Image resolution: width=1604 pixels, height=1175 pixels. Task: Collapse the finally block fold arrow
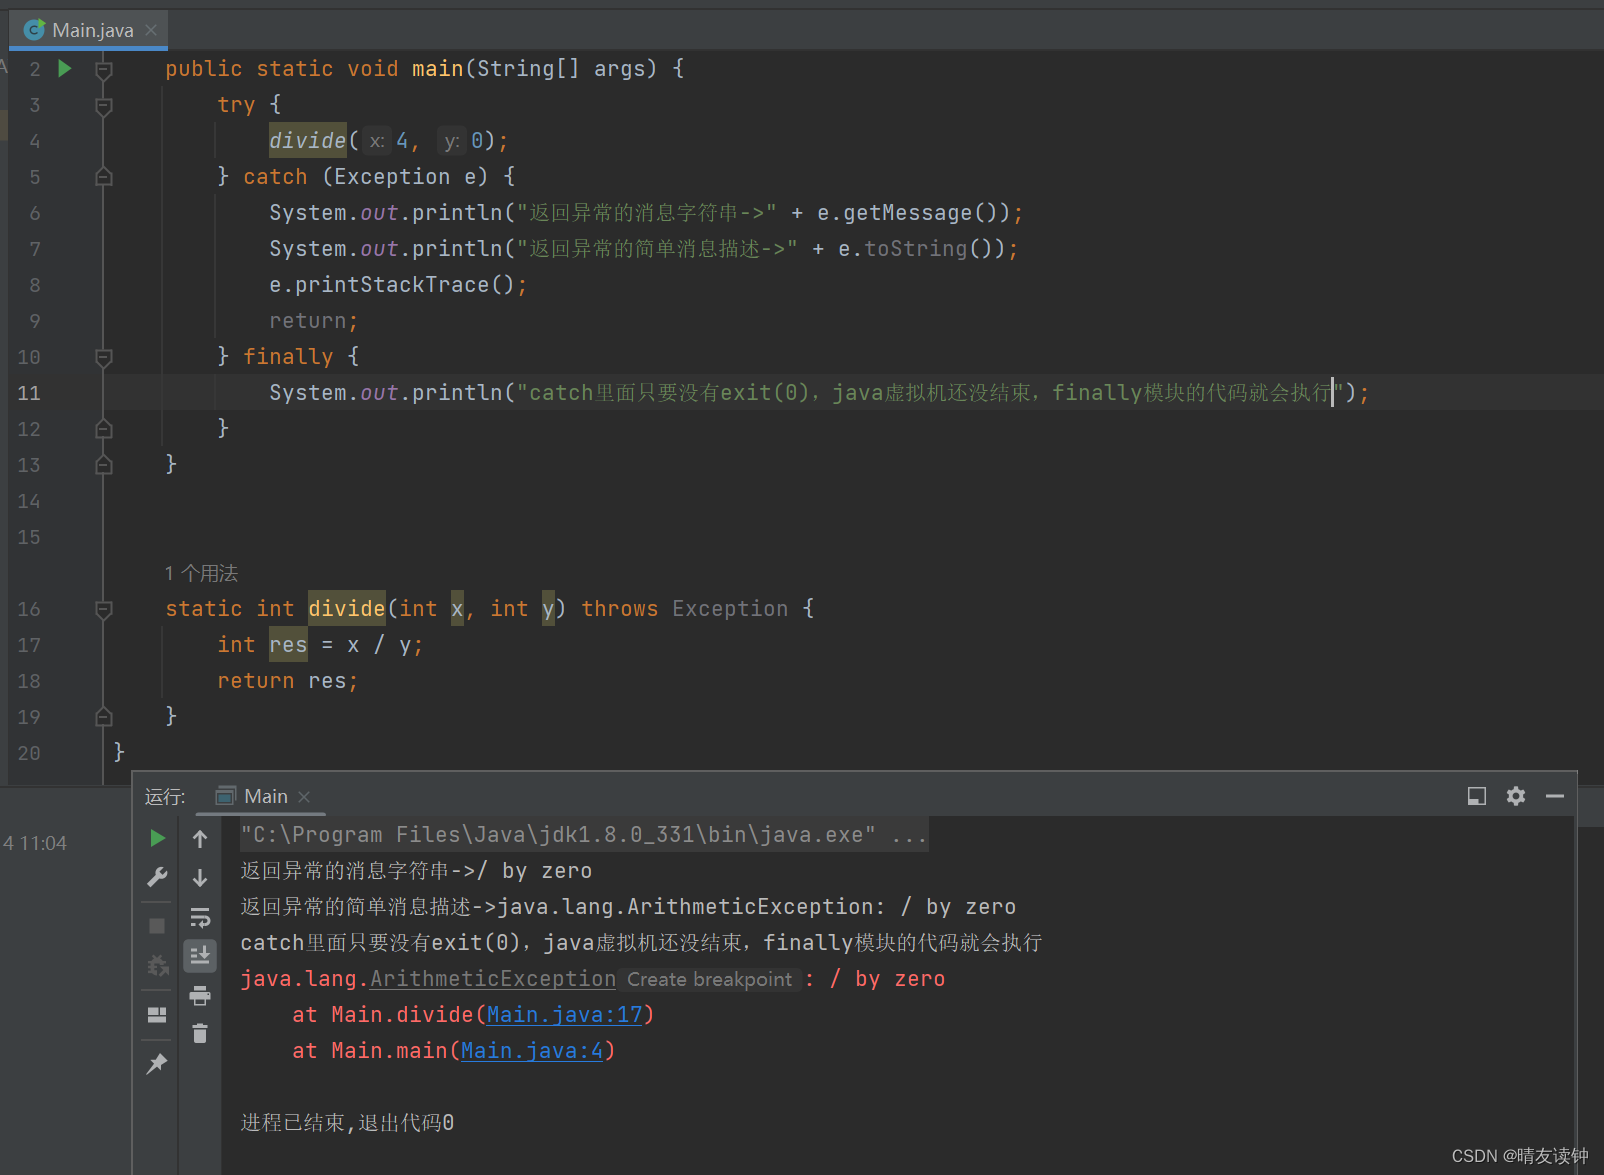pos(103,357)
